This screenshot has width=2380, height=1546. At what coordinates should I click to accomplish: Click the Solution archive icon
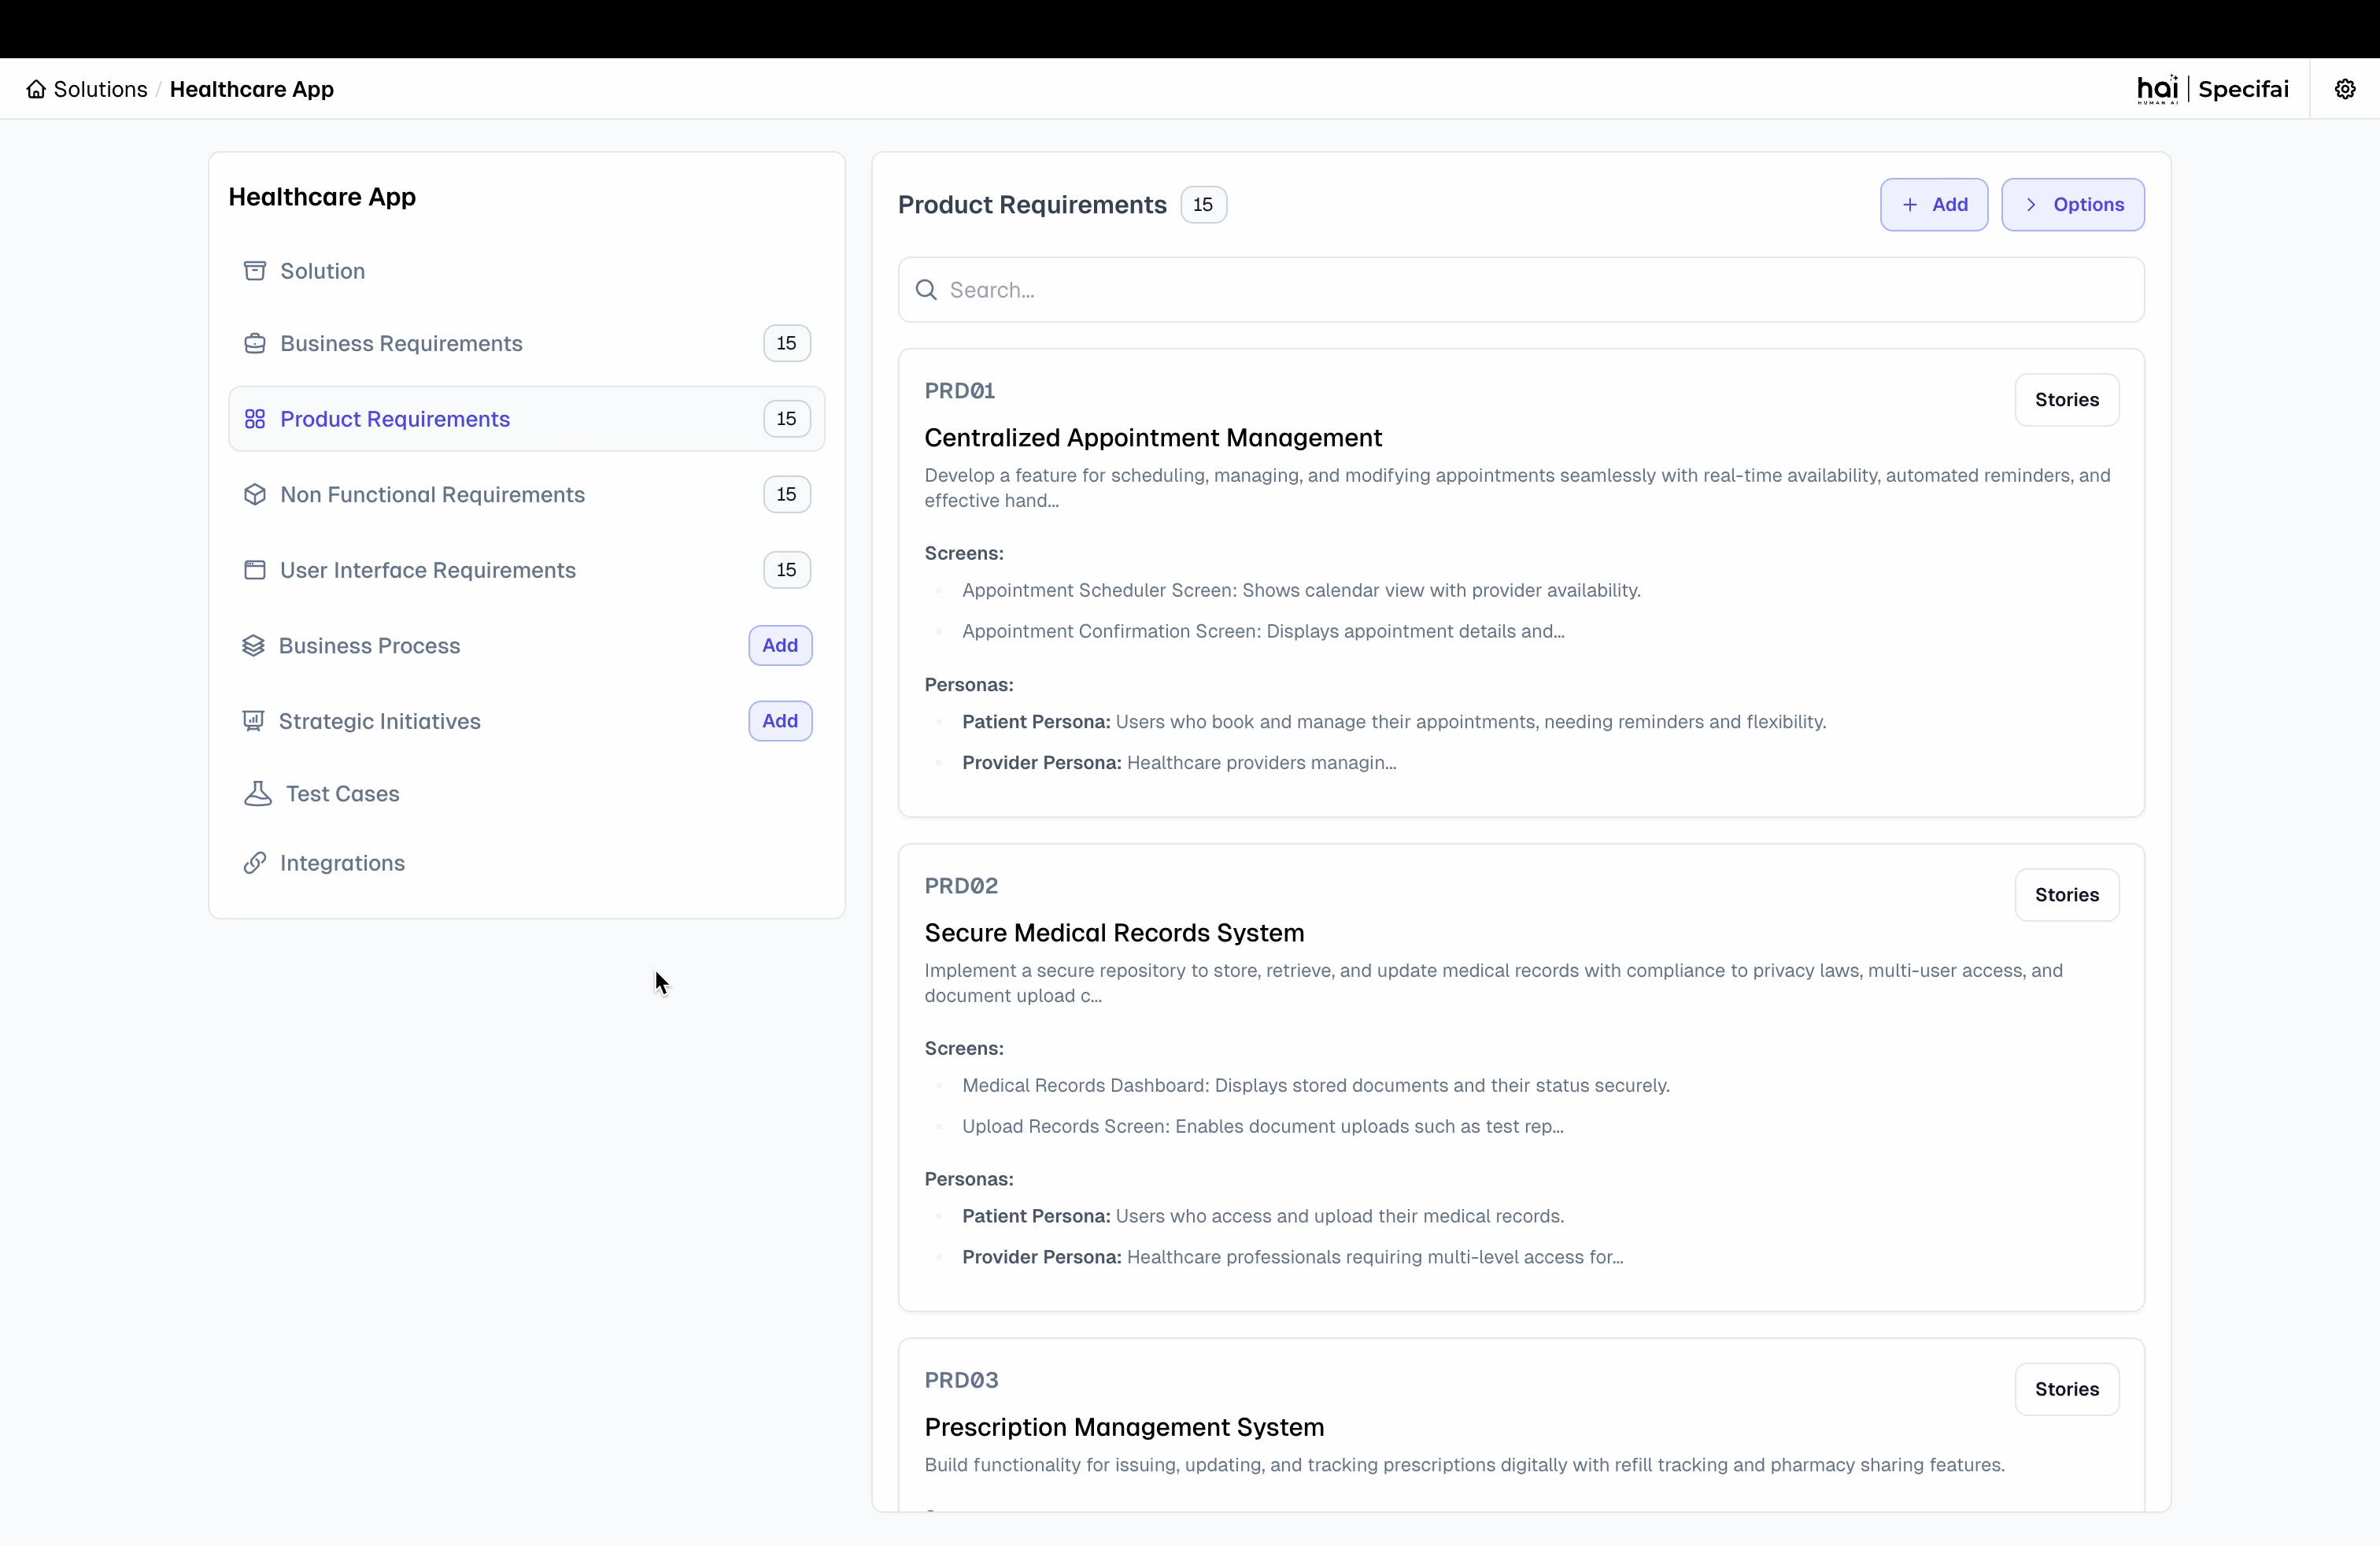coord(255,271)
